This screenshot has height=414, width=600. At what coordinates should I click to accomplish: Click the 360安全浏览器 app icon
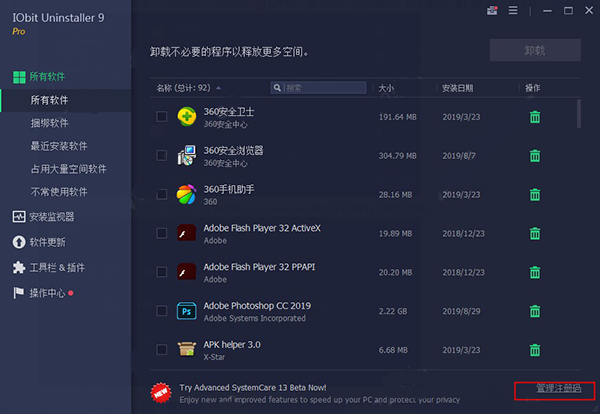187,155
